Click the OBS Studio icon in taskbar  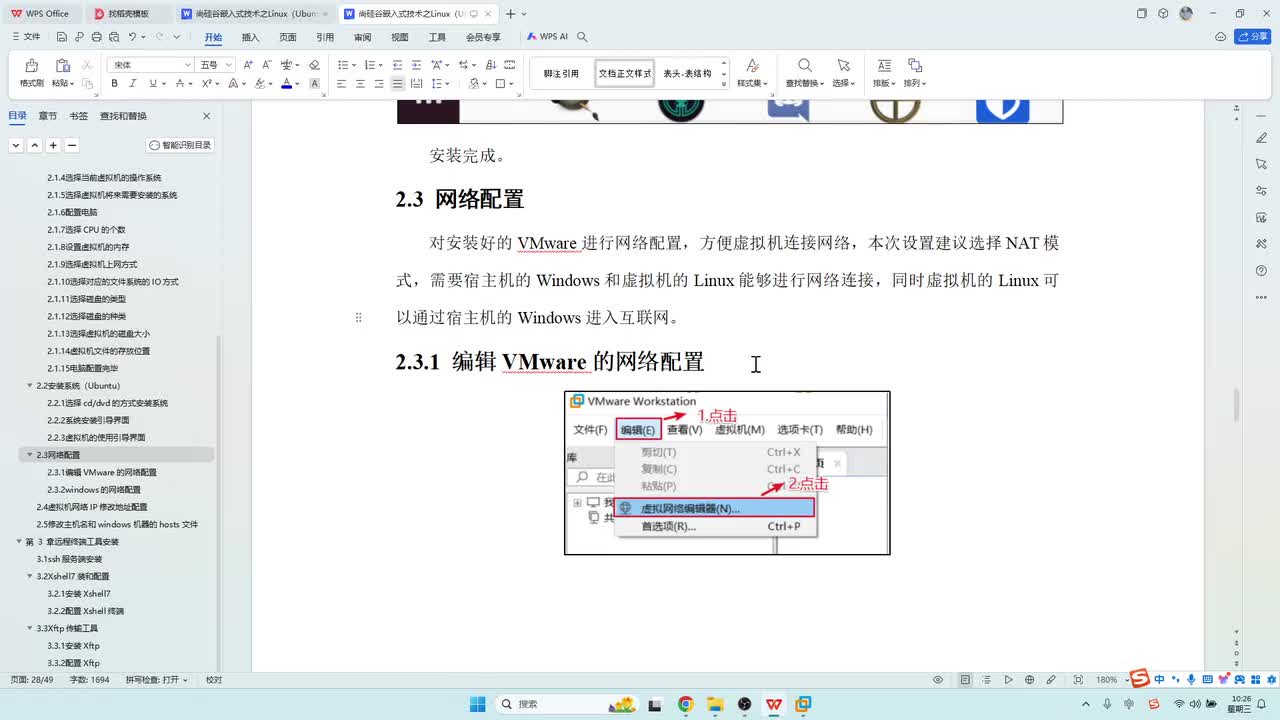click(744, 704)
